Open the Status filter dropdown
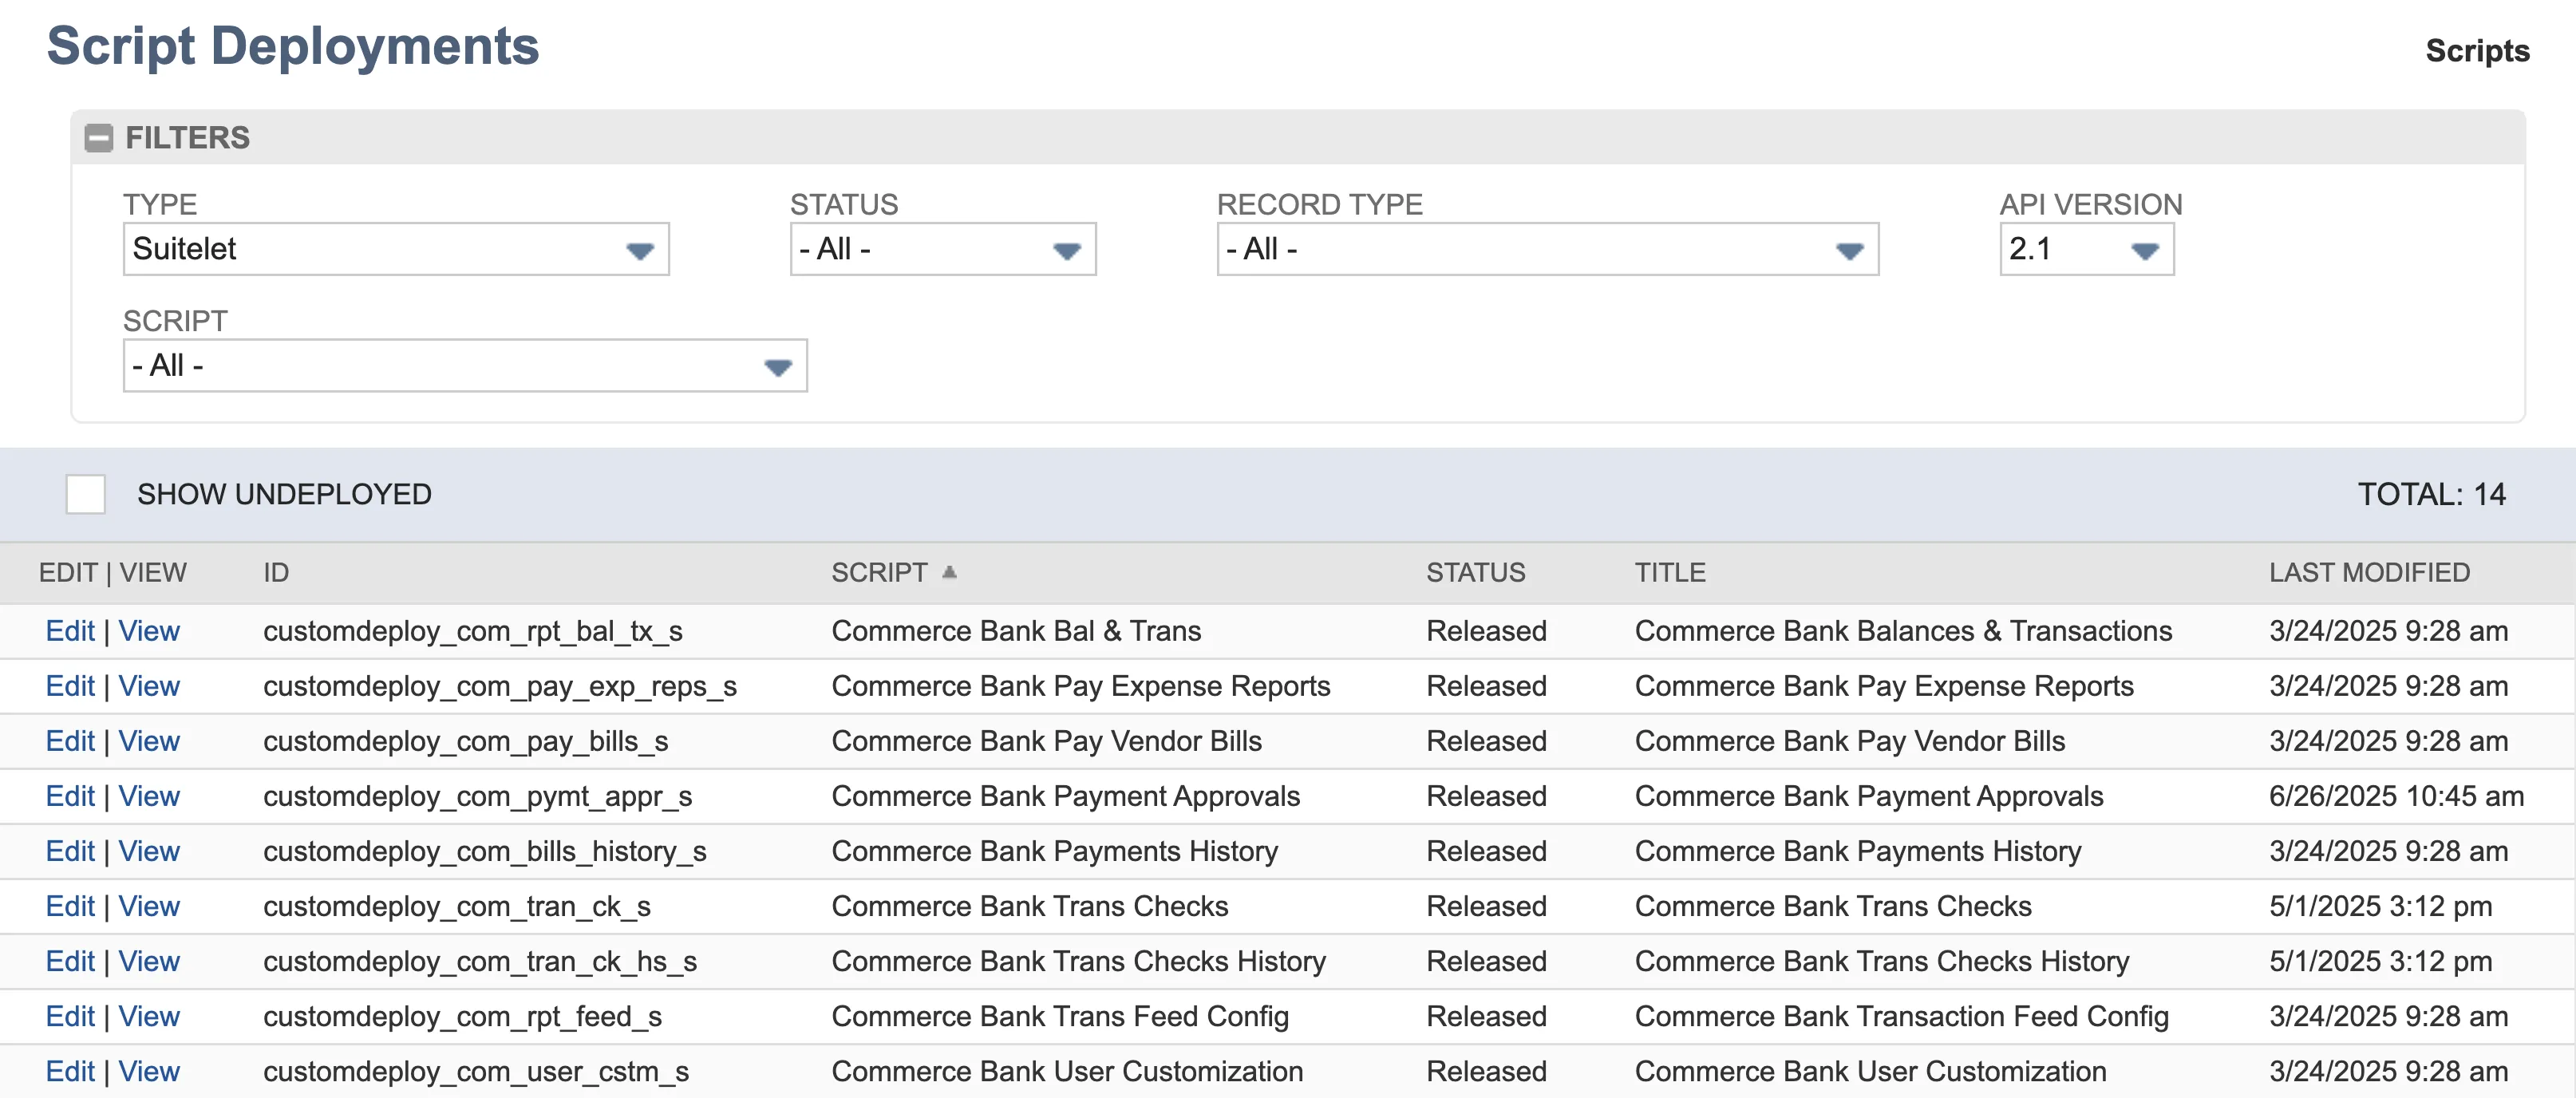Viewport: 2576px width, 1098px height. (942, 249)
